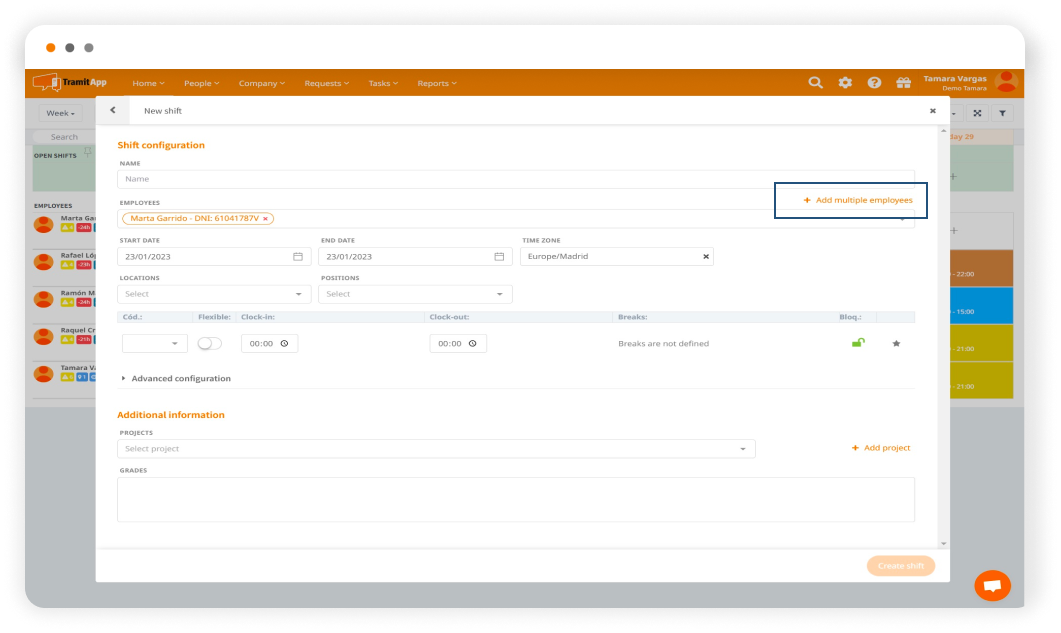Toggle the green shift lock icon
This screenshot has width=1061, height=633.
pos(857,343)
